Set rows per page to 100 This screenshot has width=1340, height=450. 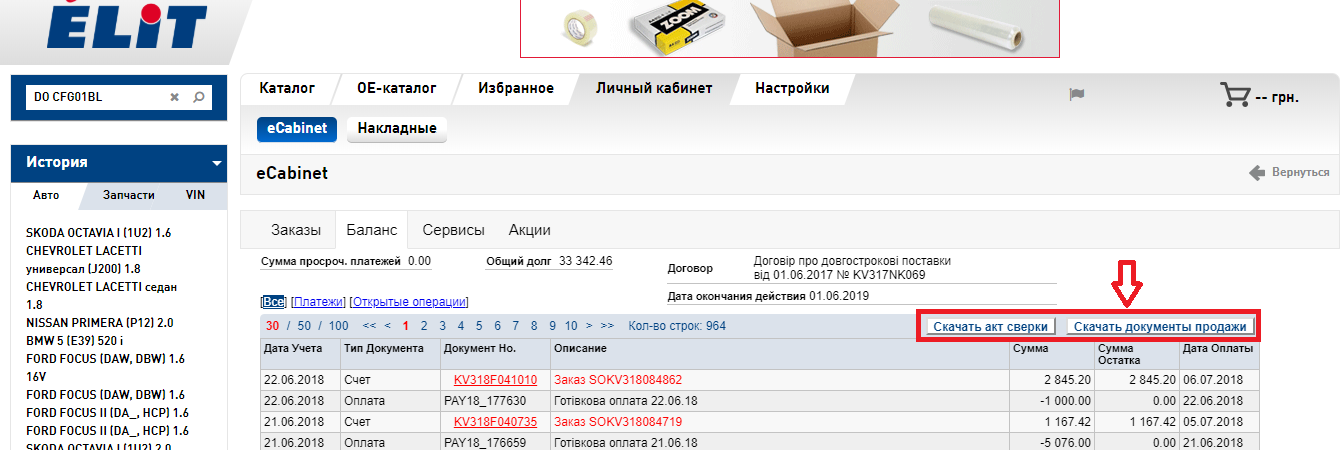pyautogui.click(x=338, y=326)
